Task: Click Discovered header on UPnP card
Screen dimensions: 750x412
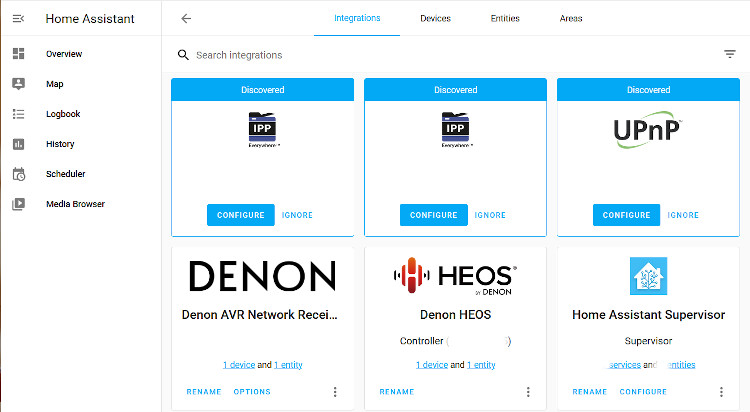Action: (648, 90)
